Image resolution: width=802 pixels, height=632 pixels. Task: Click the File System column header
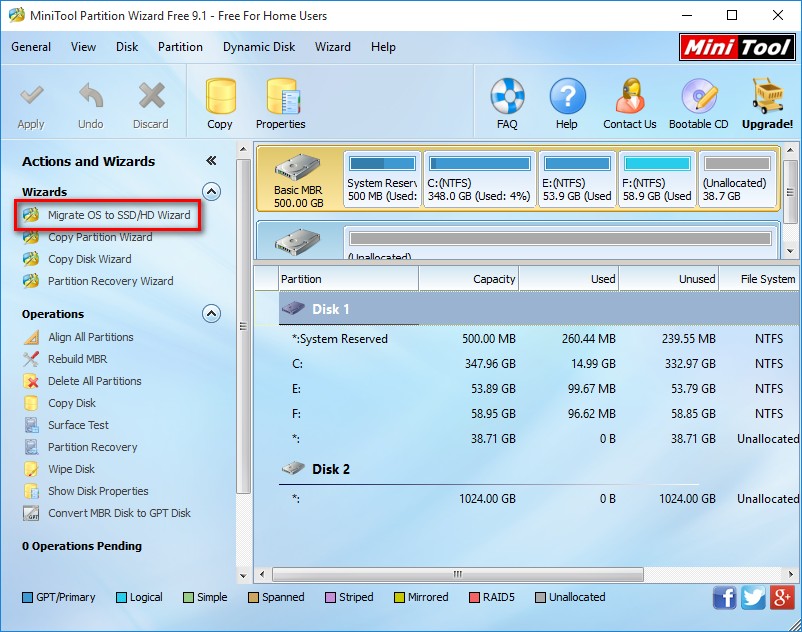759,279
